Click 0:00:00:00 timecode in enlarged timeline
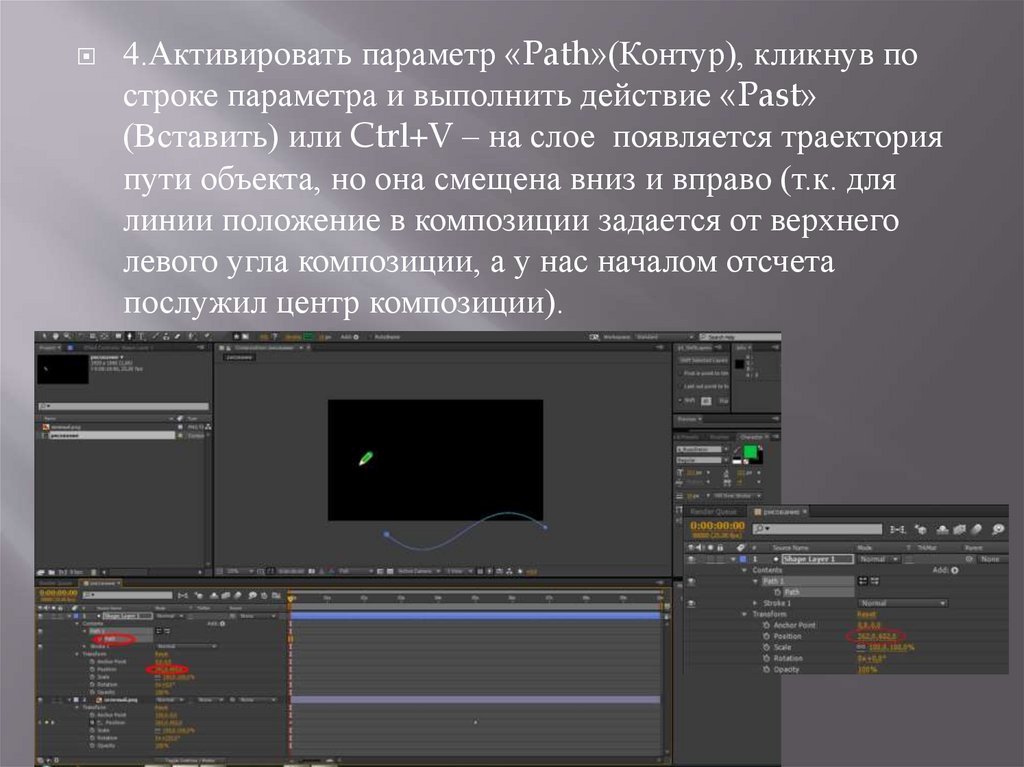 pyautogui.click(x=717, y=525)
